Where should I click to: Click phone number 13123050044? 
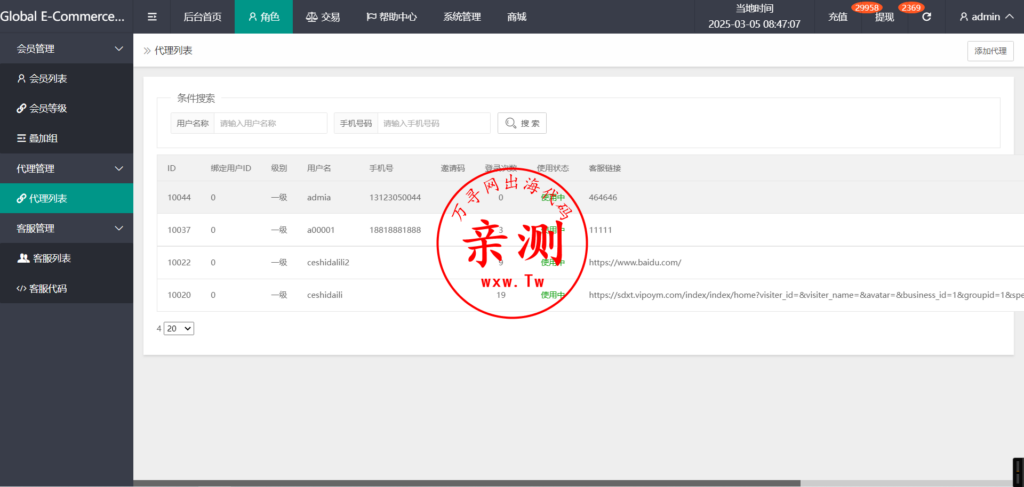[395, 197]
